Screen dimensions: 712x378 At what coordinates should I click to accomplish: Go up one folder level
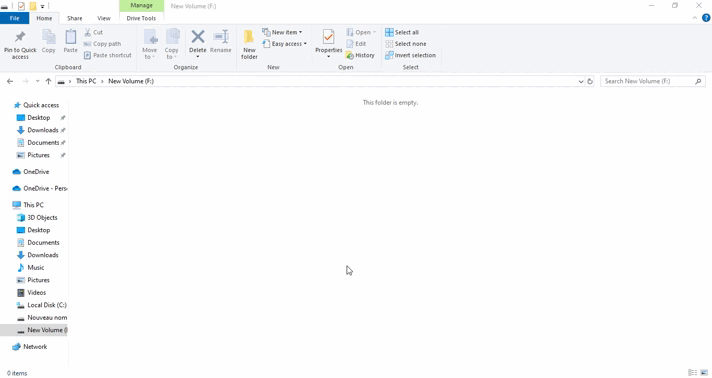[48, 81]
